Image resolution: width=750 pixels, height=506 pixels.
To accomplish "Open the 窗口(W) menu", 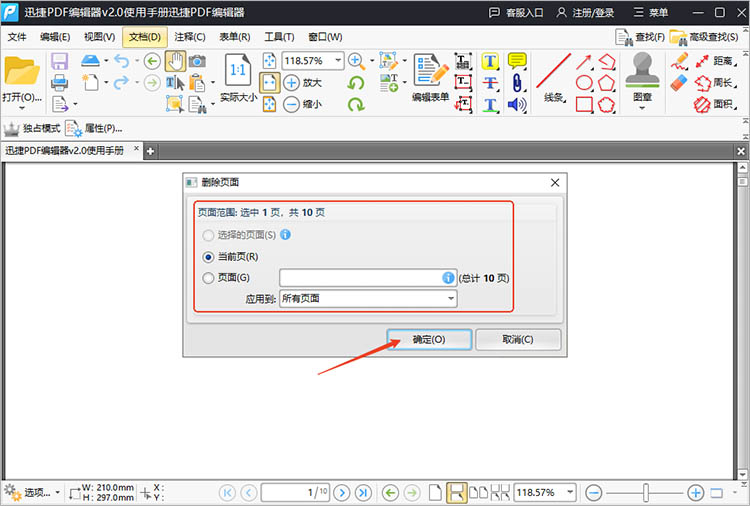I will click(x=325, y=37).
